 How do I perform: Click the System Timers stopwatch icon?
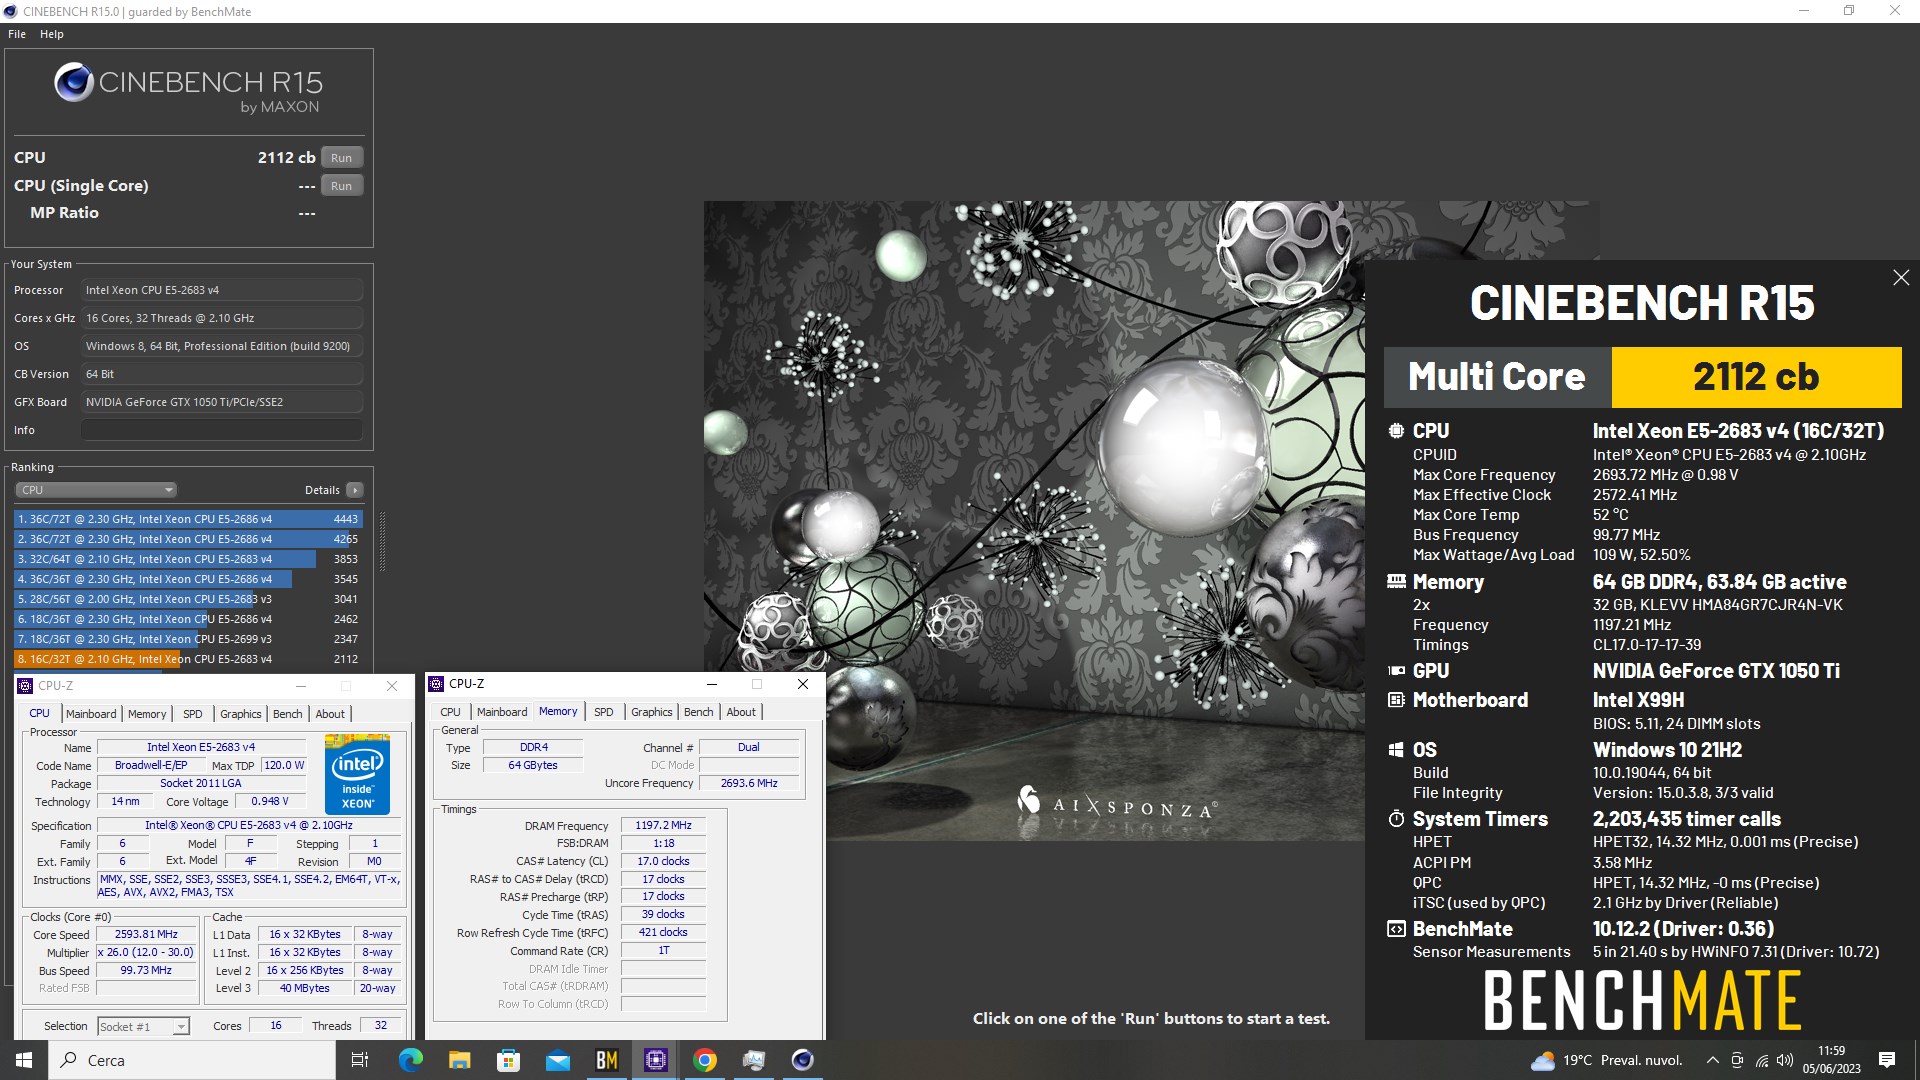point(1396,819)
